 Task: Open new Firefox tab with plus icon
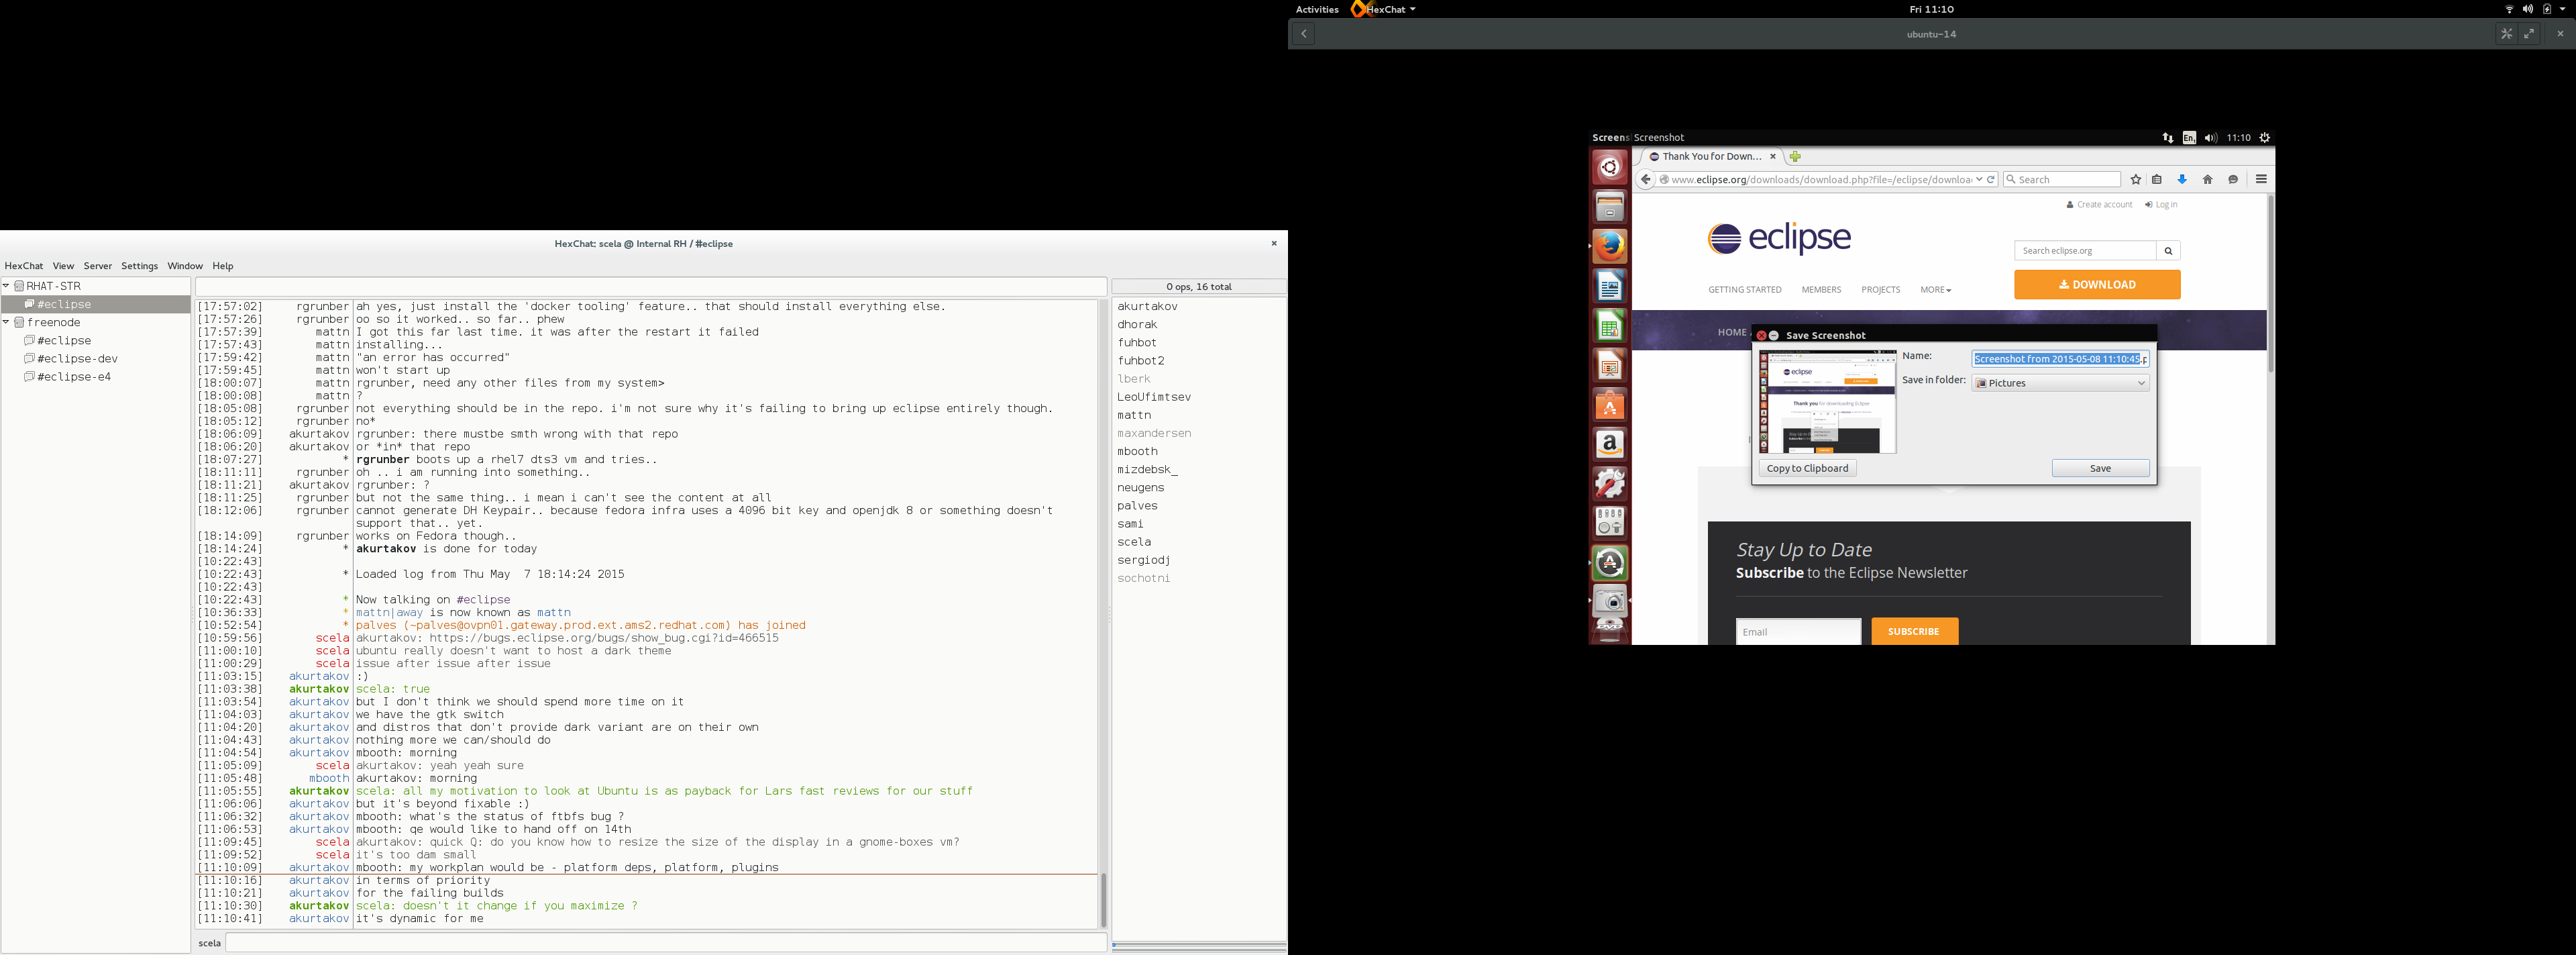pyautogui.click(x=1795, y=157)
